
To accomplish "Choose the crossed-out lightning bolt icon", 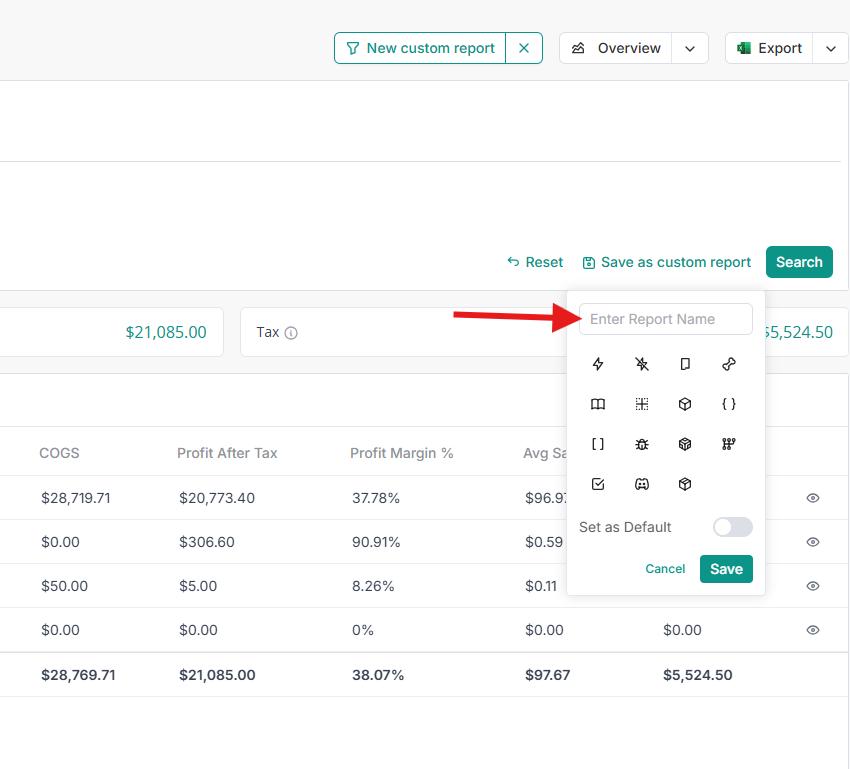I will (x=641, y=364).
